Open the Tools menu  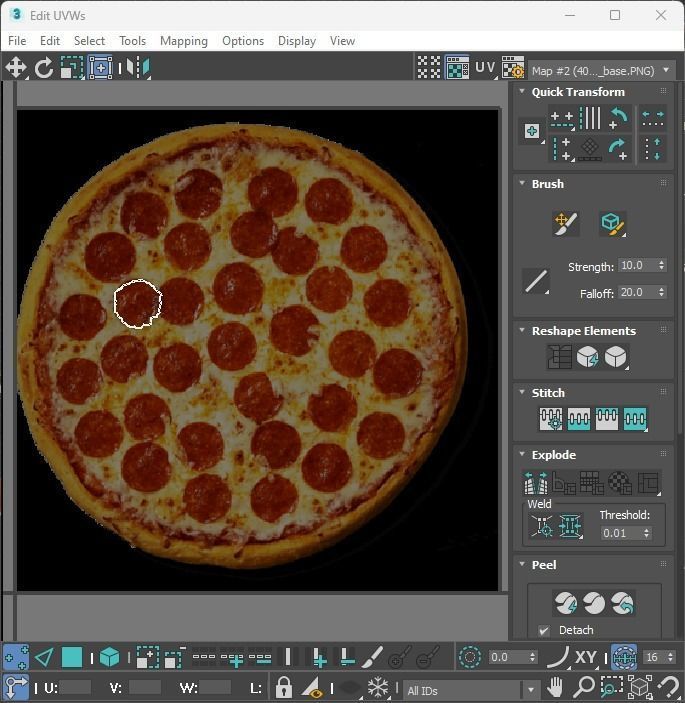(132, 41)
